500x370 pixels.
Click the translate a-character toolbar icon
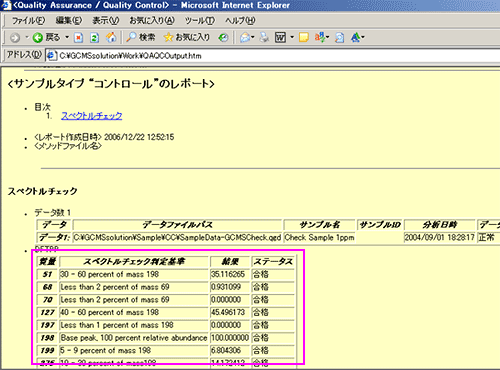point(319,37)
